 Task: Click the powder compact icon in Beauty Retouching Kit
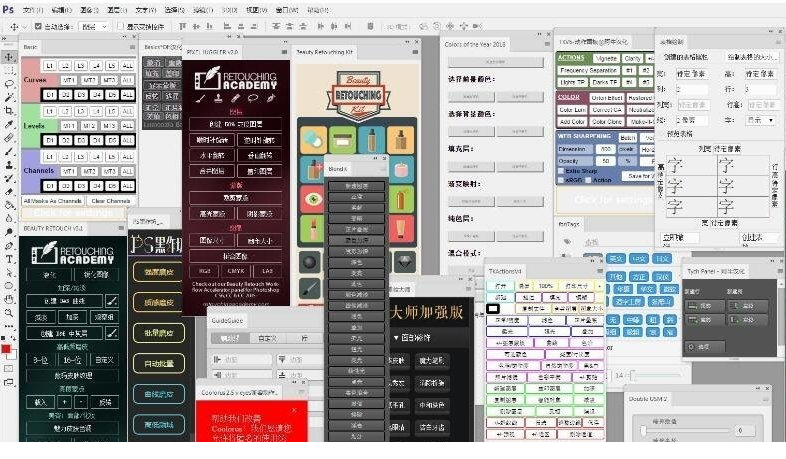pyautogui.click(x=313, y=139)
